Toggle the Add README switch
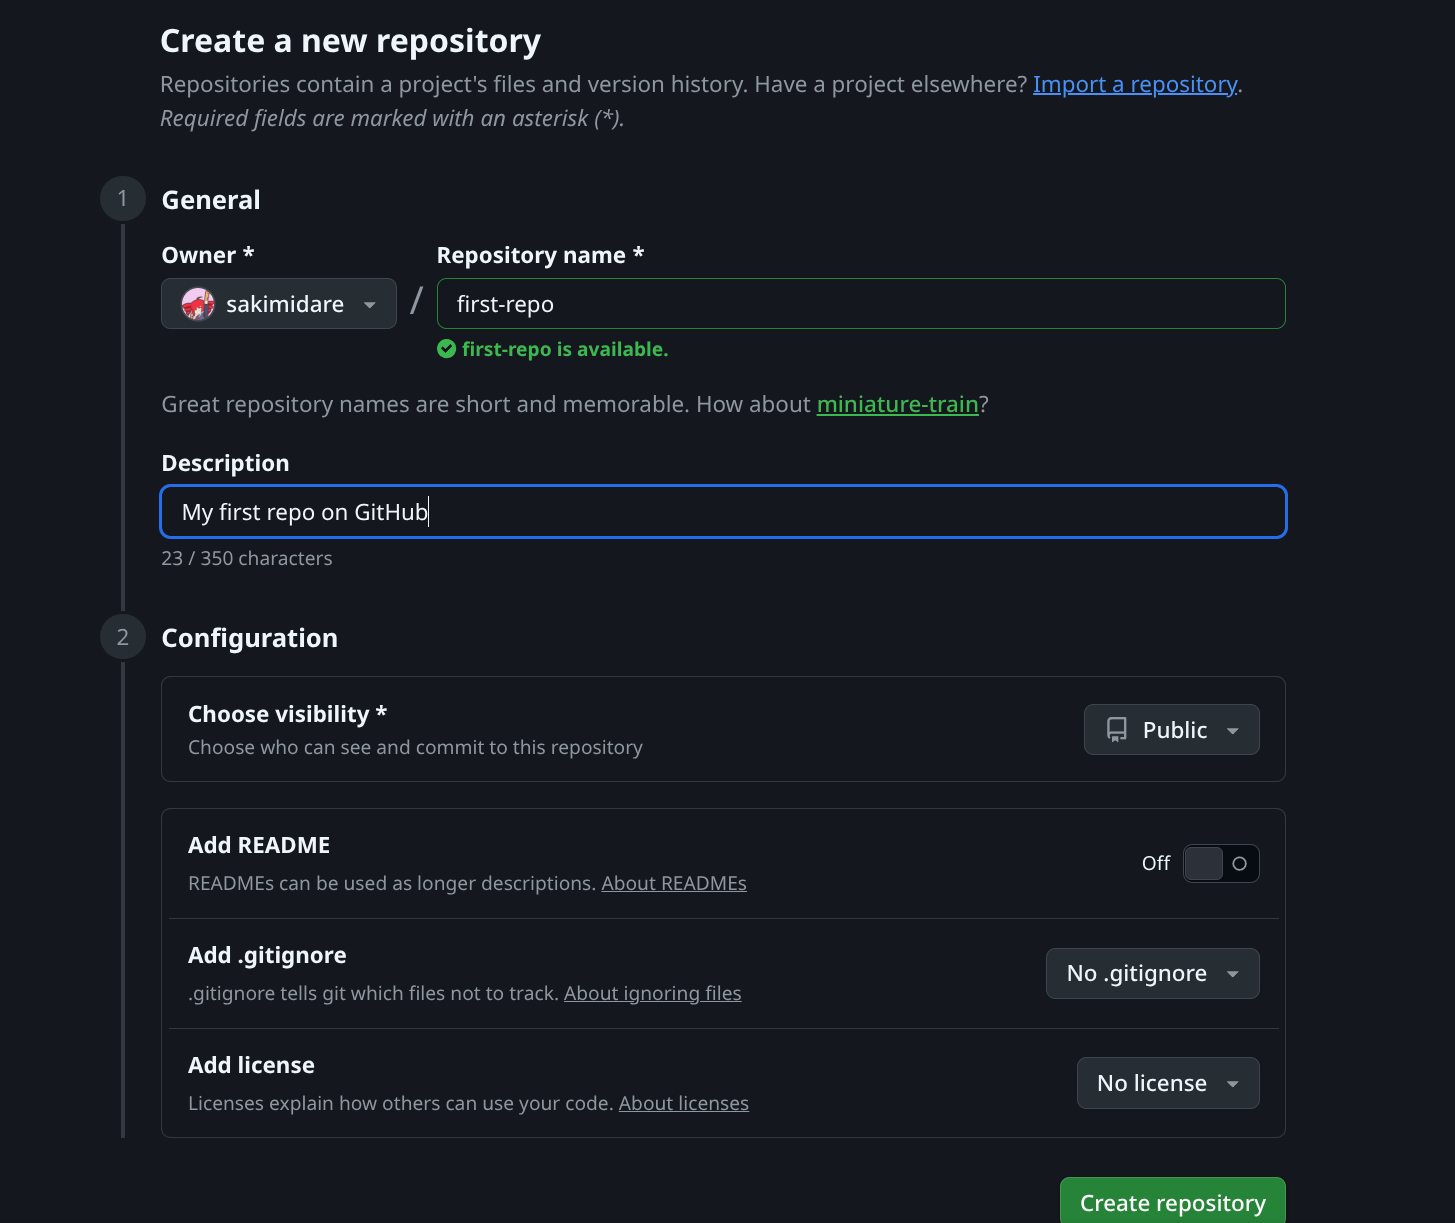This screenshot has height=1223, width=1455. (x=1221, y=864)
